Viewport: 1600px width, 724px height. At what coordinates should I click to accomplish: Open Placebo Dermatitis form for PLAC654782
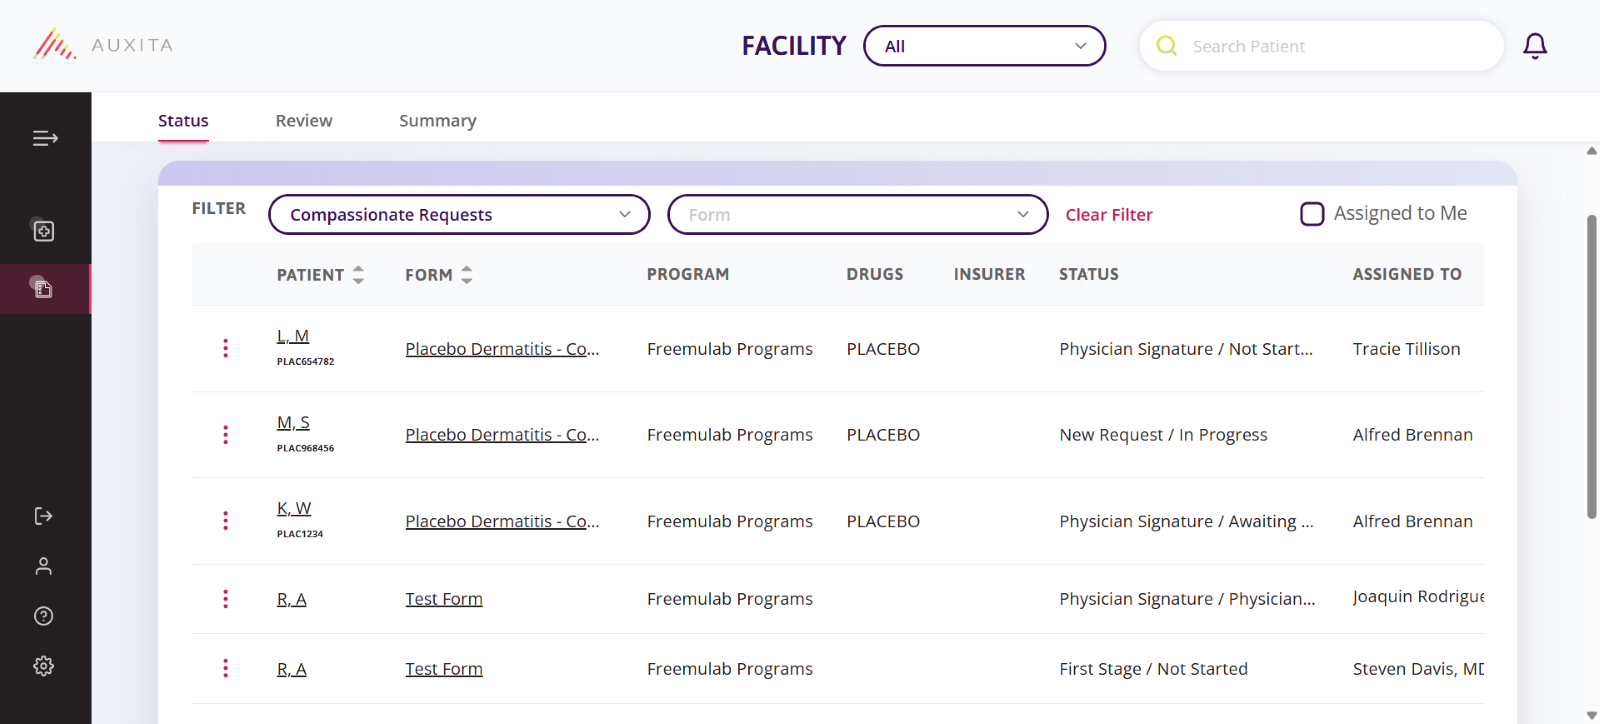502,349
